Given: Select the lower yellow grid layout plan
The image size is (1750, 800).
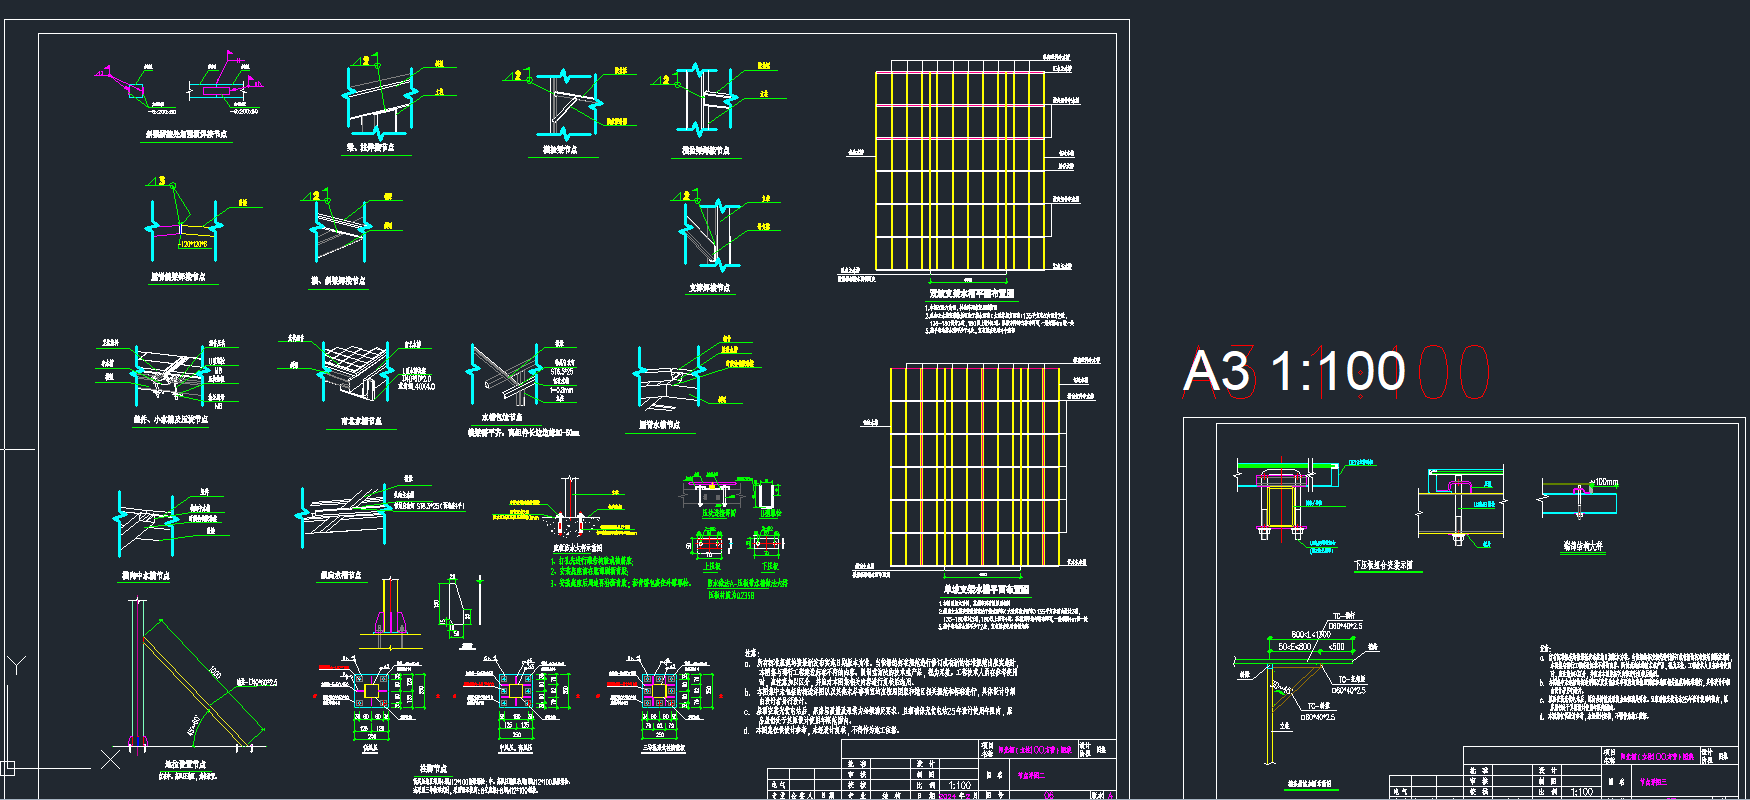Looking at the screenshot, I should (x=974, y=466).
